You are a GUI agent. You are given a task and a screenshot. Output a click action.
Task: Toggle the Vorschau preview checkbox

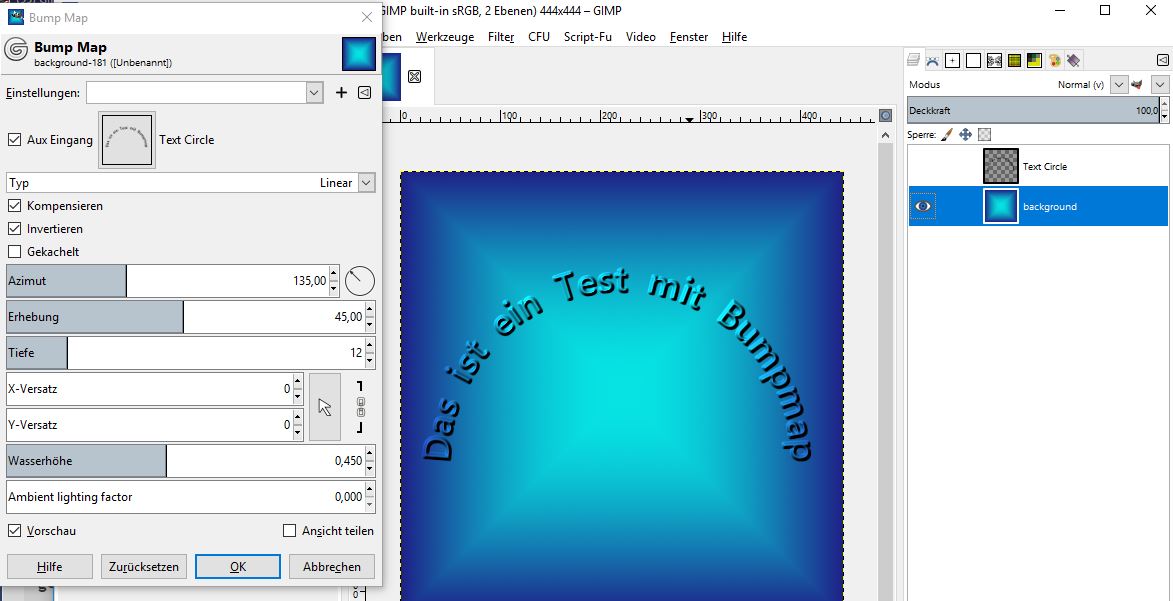coord(14,531)
